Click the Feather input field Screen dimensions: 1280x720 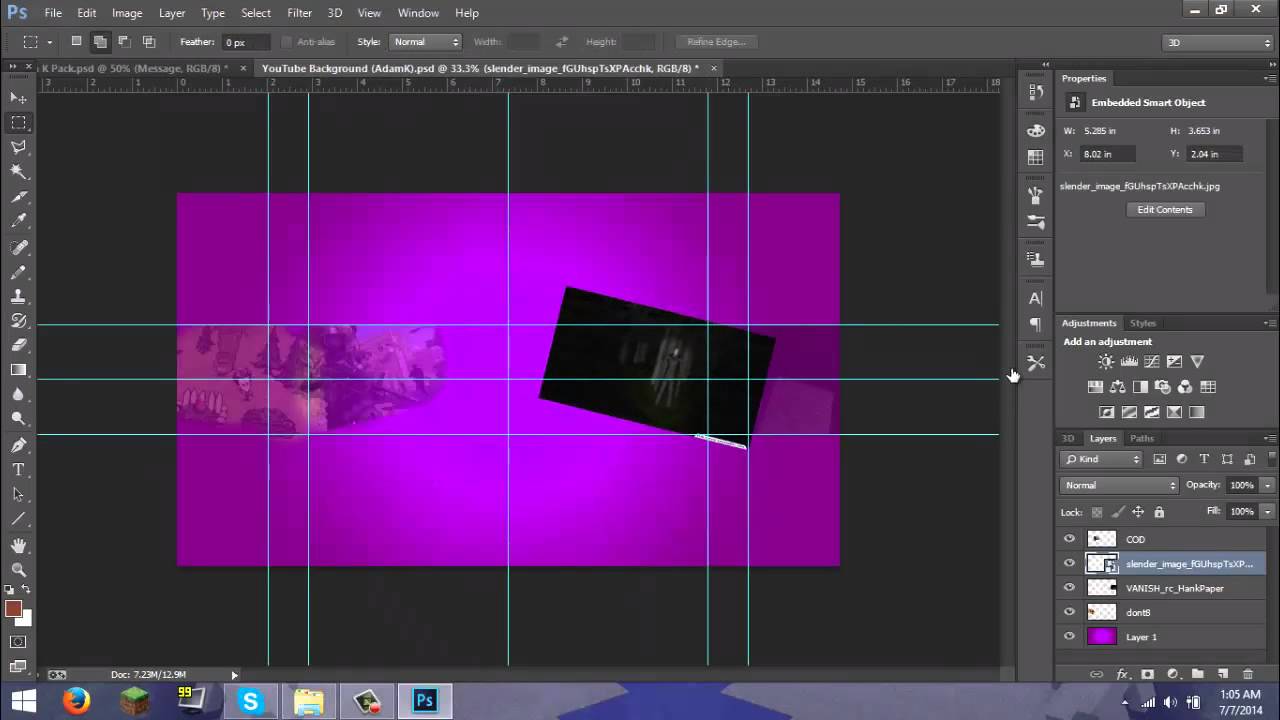coord(246,42)
